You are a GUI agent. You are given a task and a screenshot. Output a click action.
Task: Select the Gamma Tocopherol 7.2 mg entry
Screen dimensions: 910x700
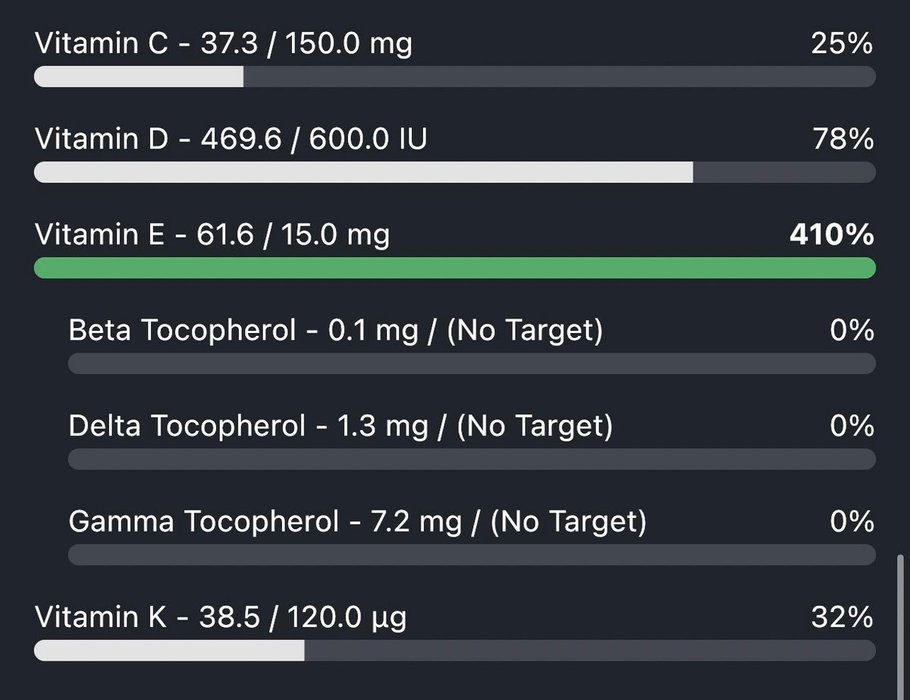click(357, 521)
